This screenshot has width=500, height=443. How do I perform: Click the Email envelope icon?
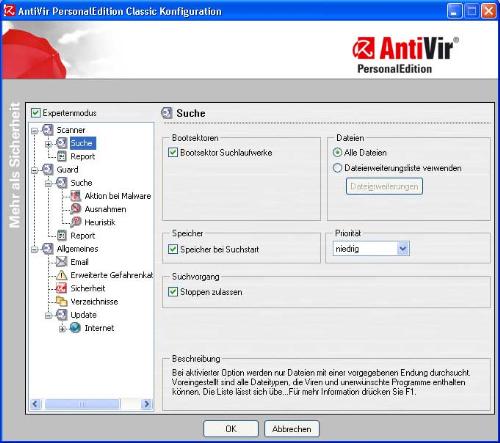point(62,262)
